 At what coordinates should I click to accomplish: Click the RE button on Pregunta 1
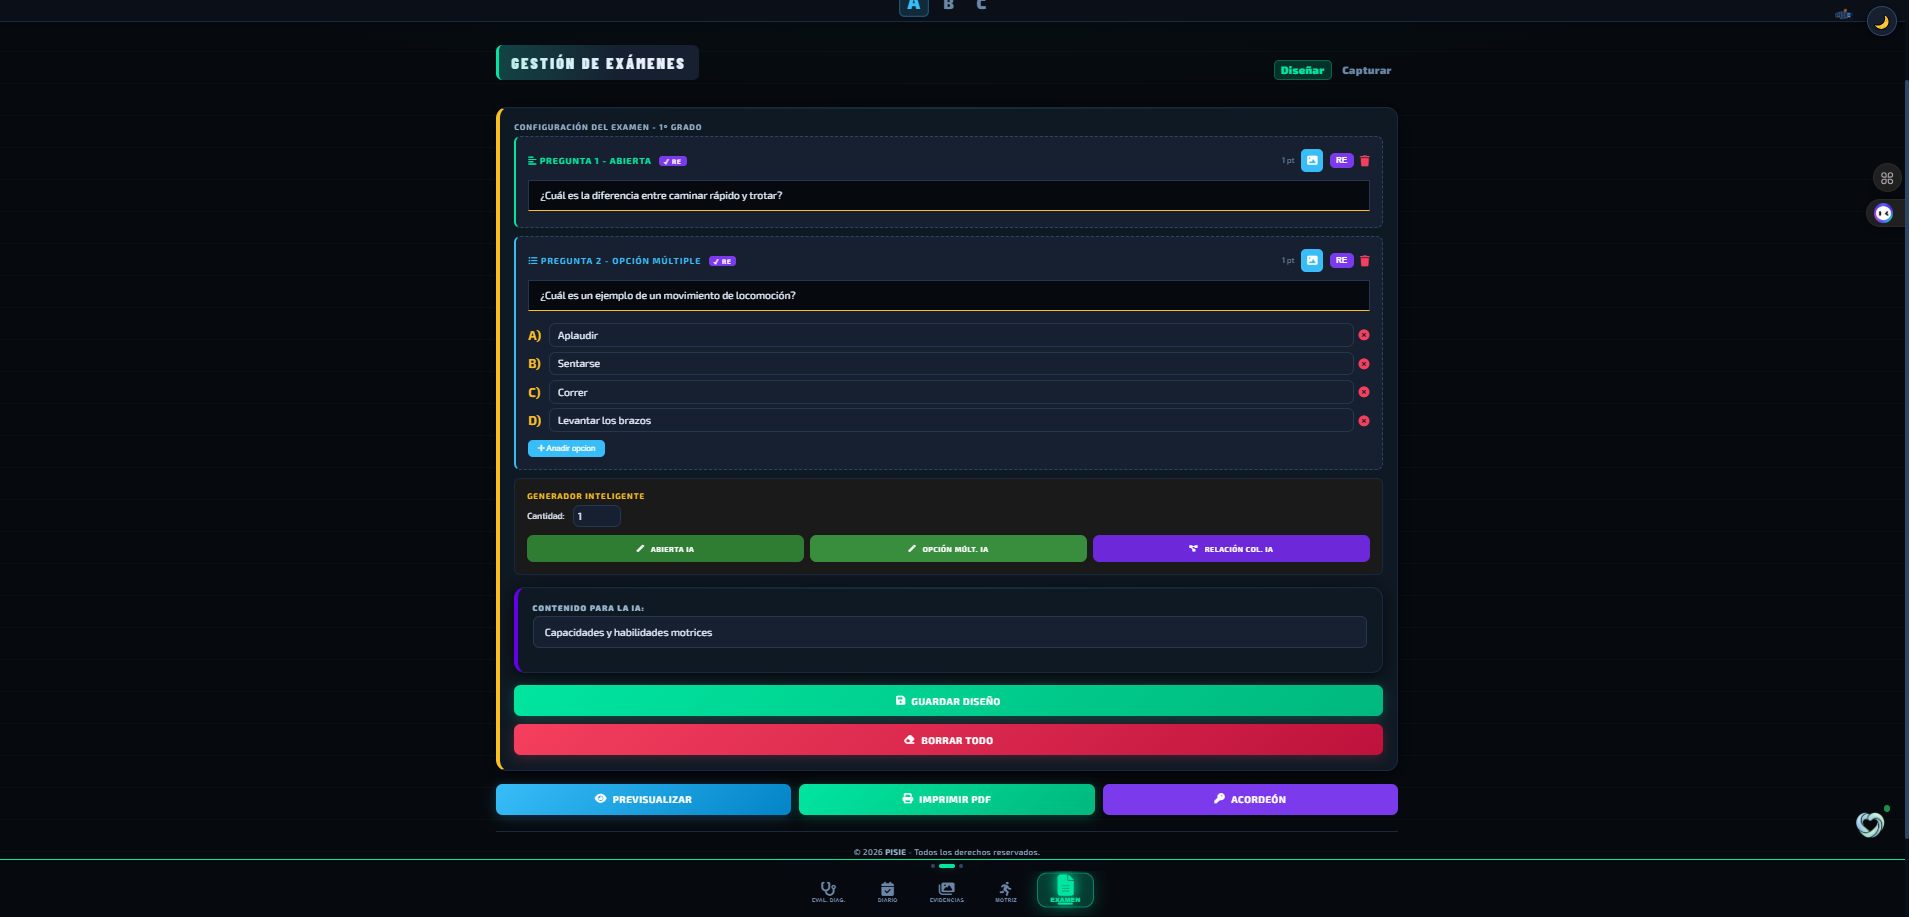[x=1341, y=160]
